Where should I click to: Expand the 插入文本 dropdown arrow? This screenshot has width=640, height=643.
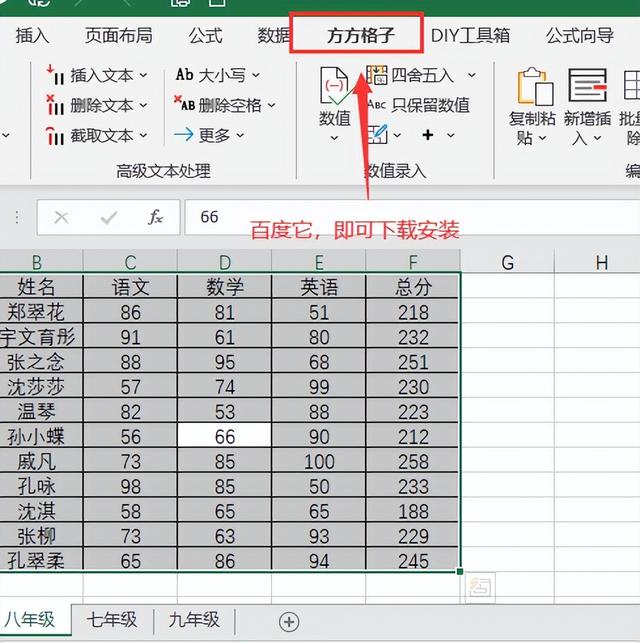143,75
